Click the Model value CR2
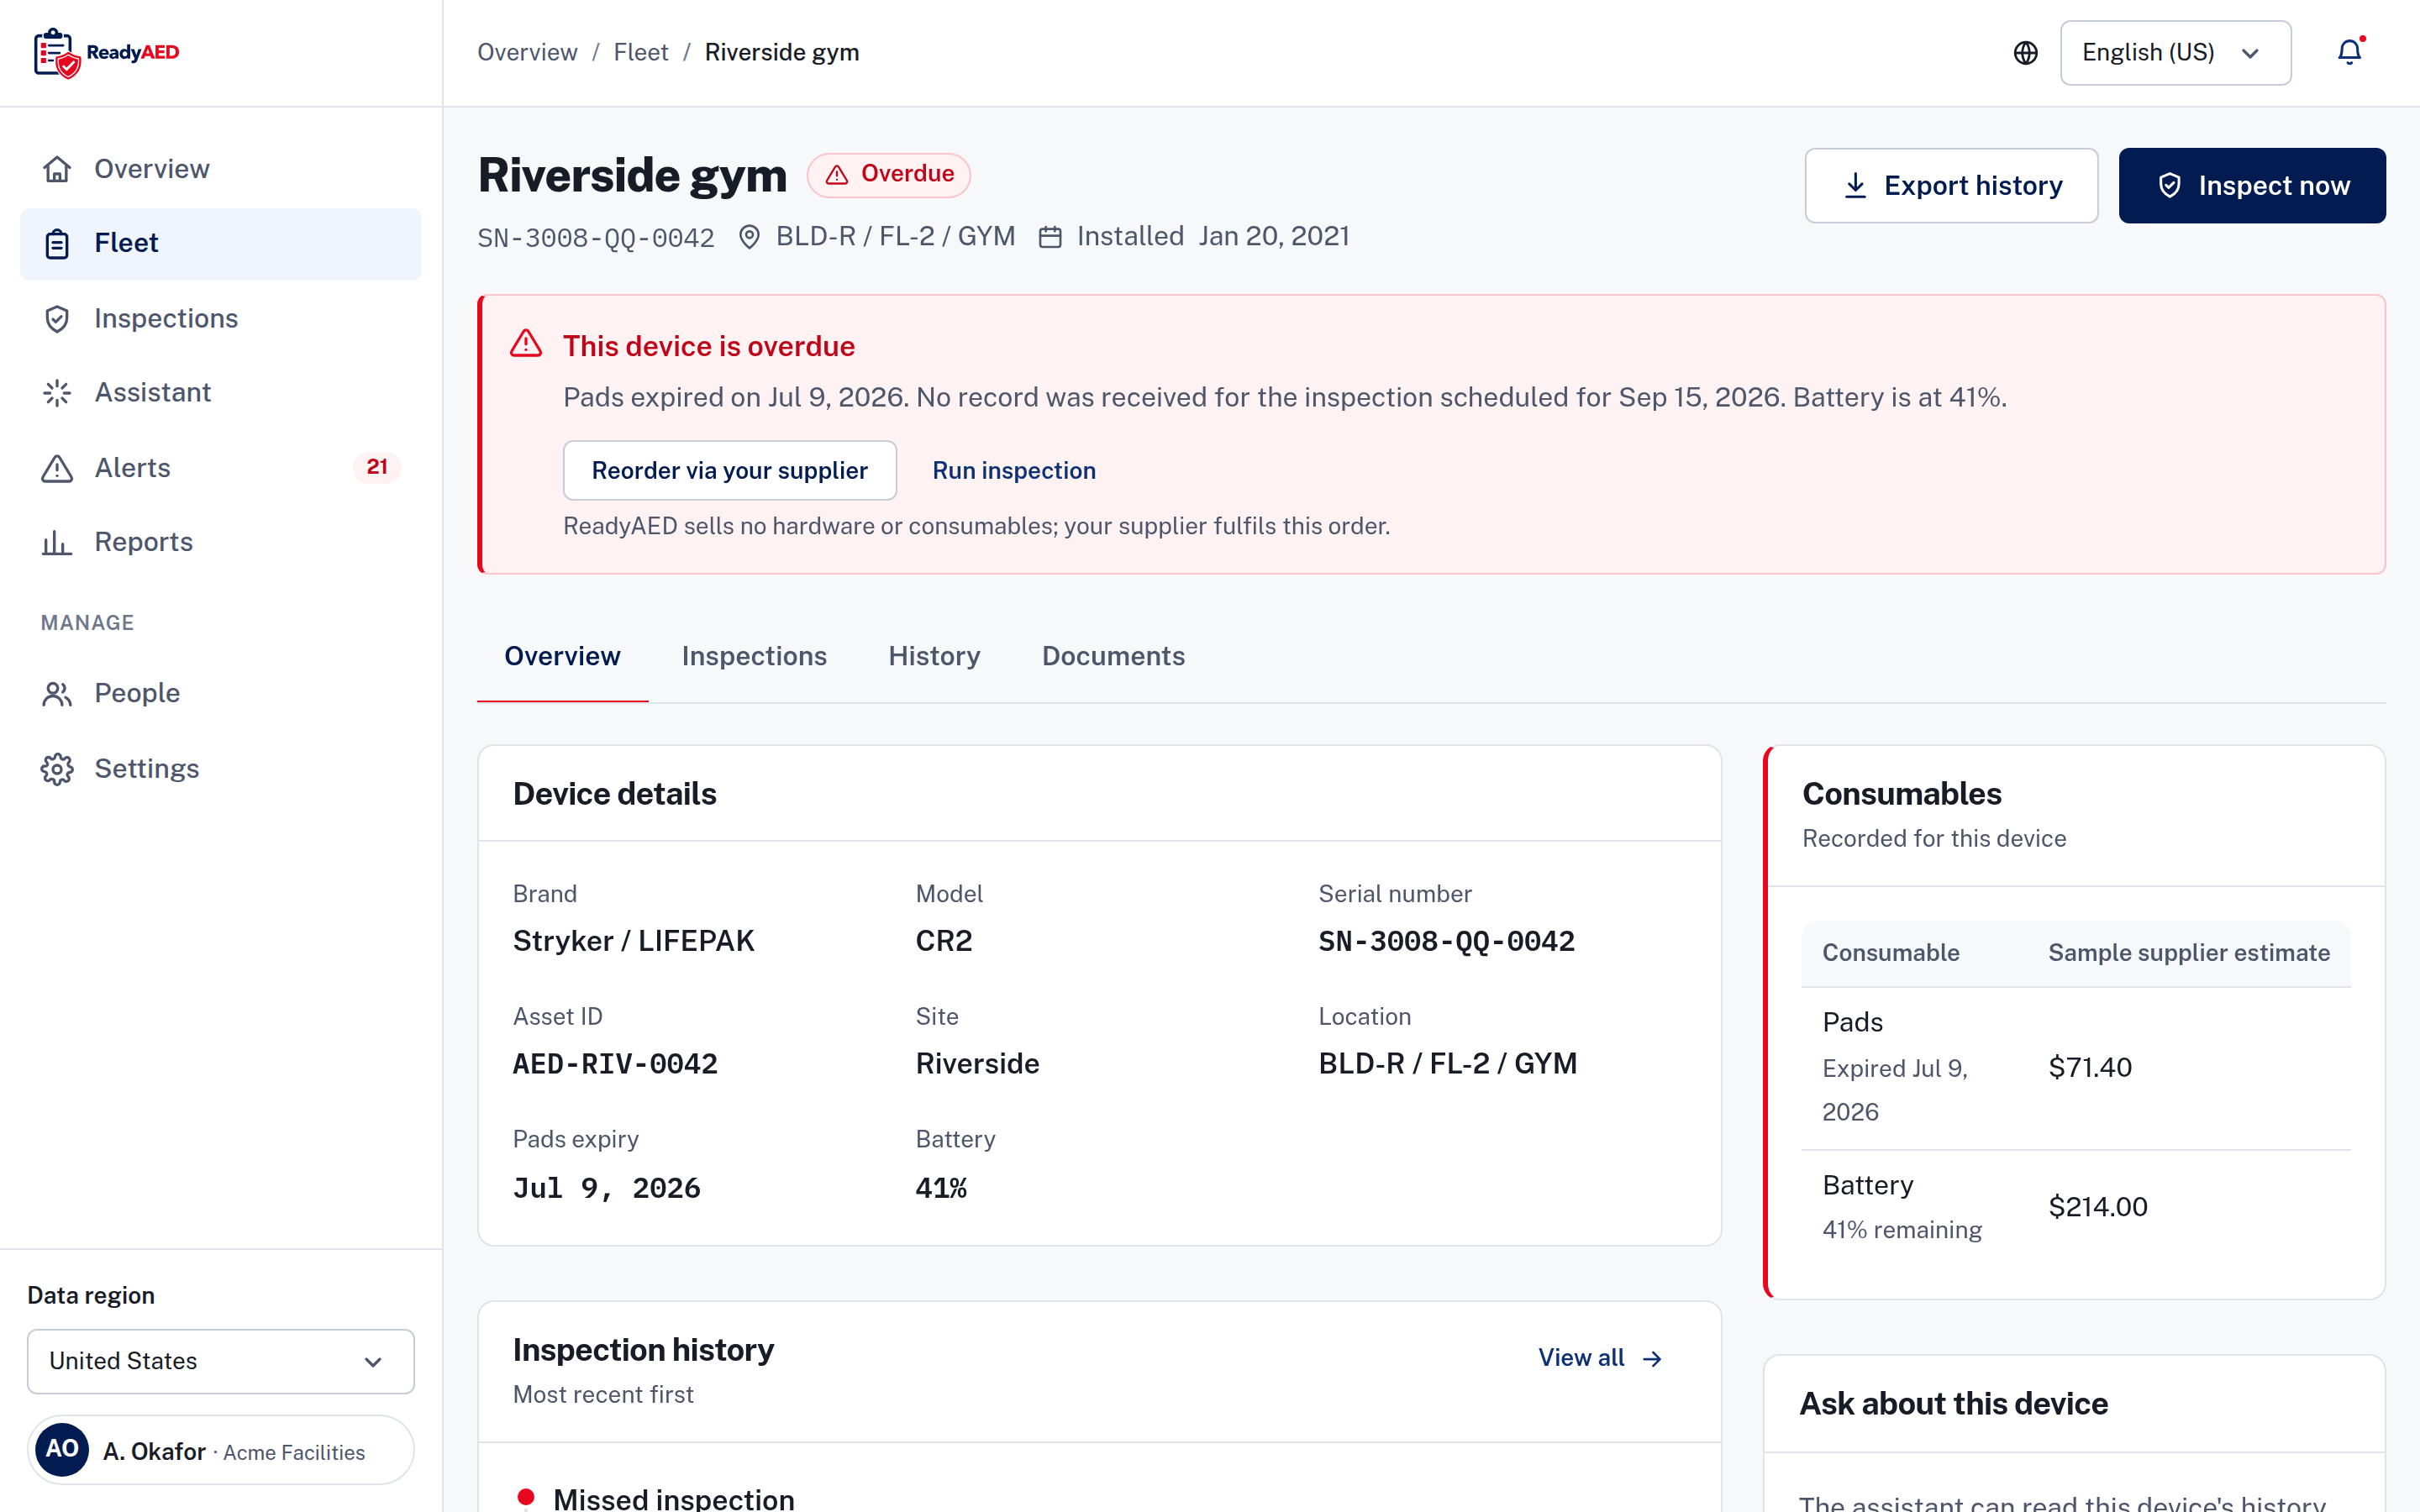Screen dimensions: 2420x1512 point(944,941)
